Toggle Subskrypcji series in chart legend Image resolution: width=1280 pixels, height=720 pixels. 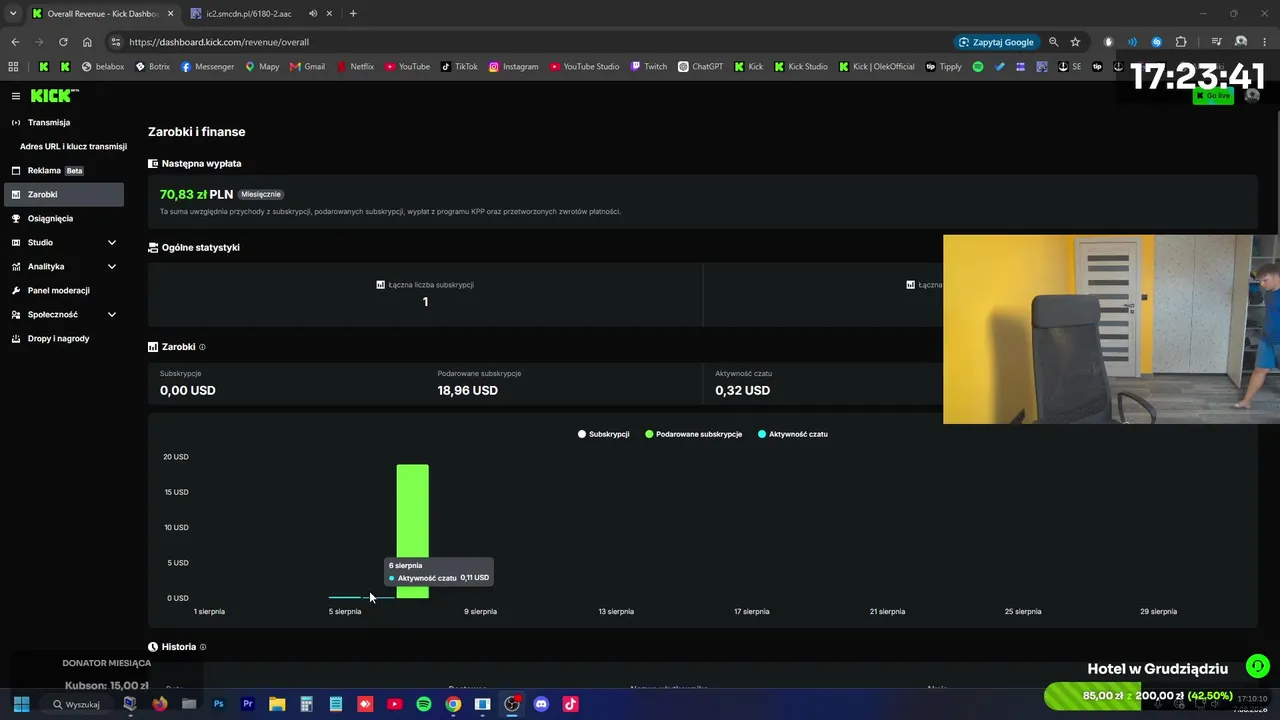[604, 434]
